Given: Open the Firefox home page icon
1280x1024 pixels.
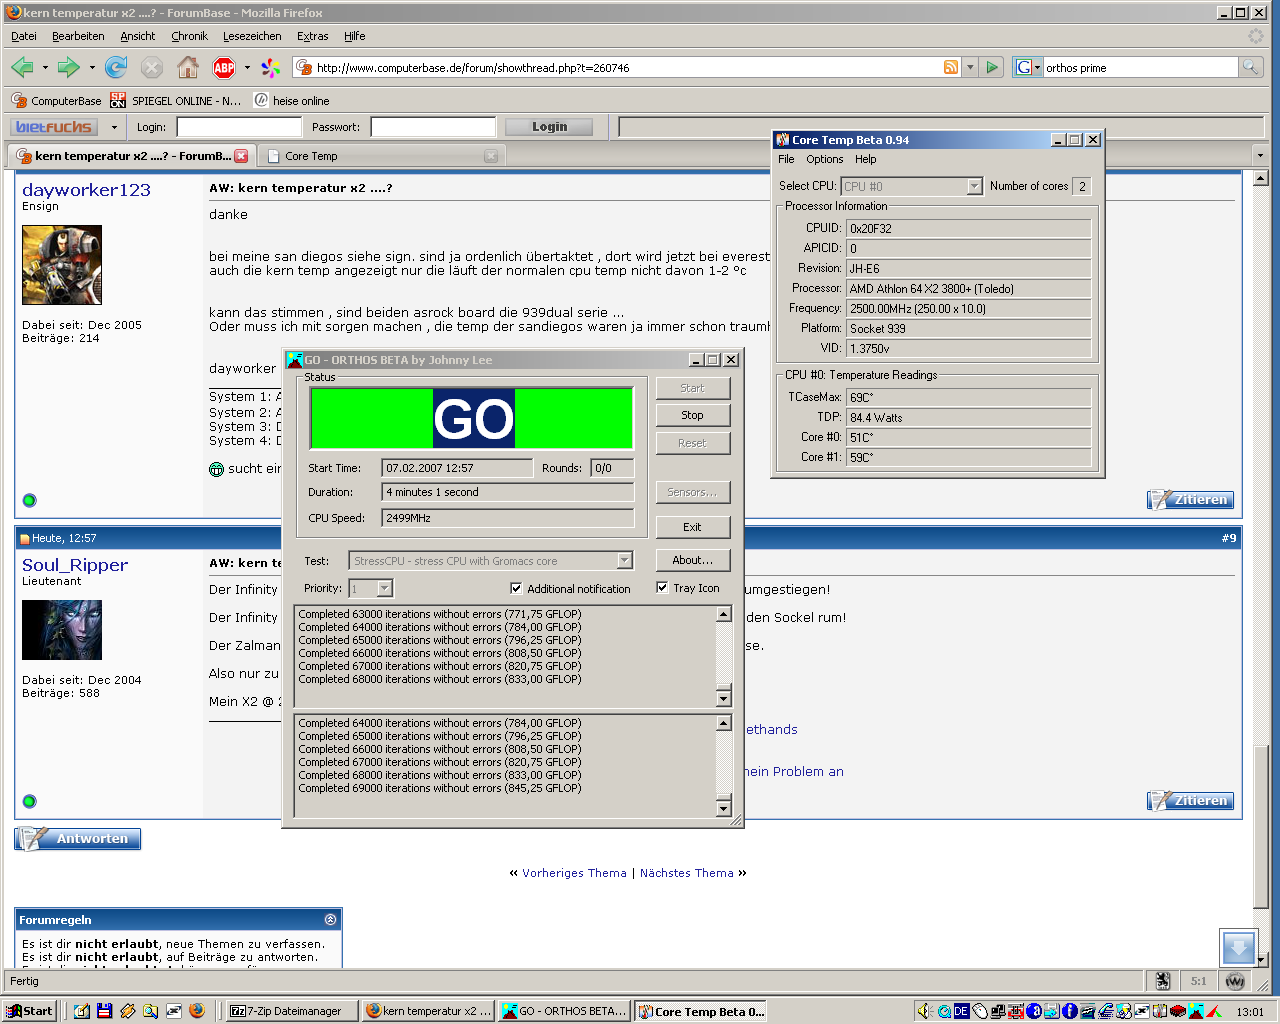Looking at the screenshot, I should coord(187,67).
